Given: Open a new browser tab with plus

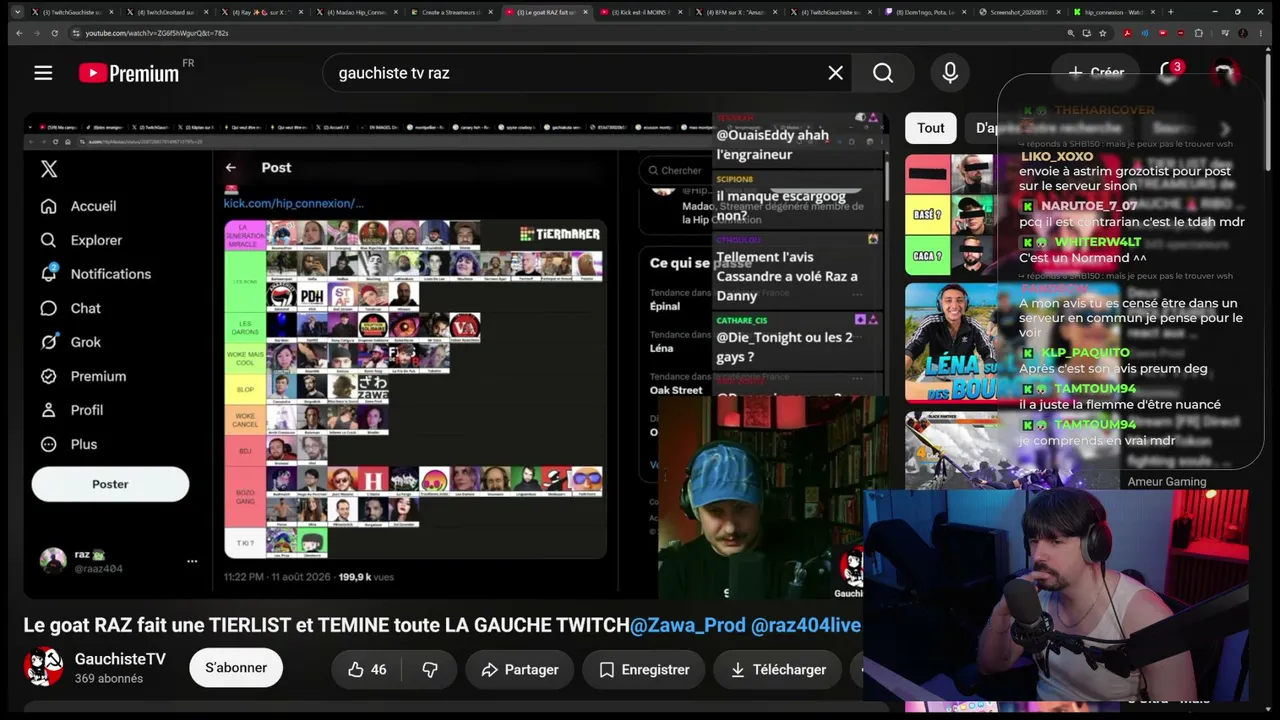Looking at the screenshot, I should 1170,12.
